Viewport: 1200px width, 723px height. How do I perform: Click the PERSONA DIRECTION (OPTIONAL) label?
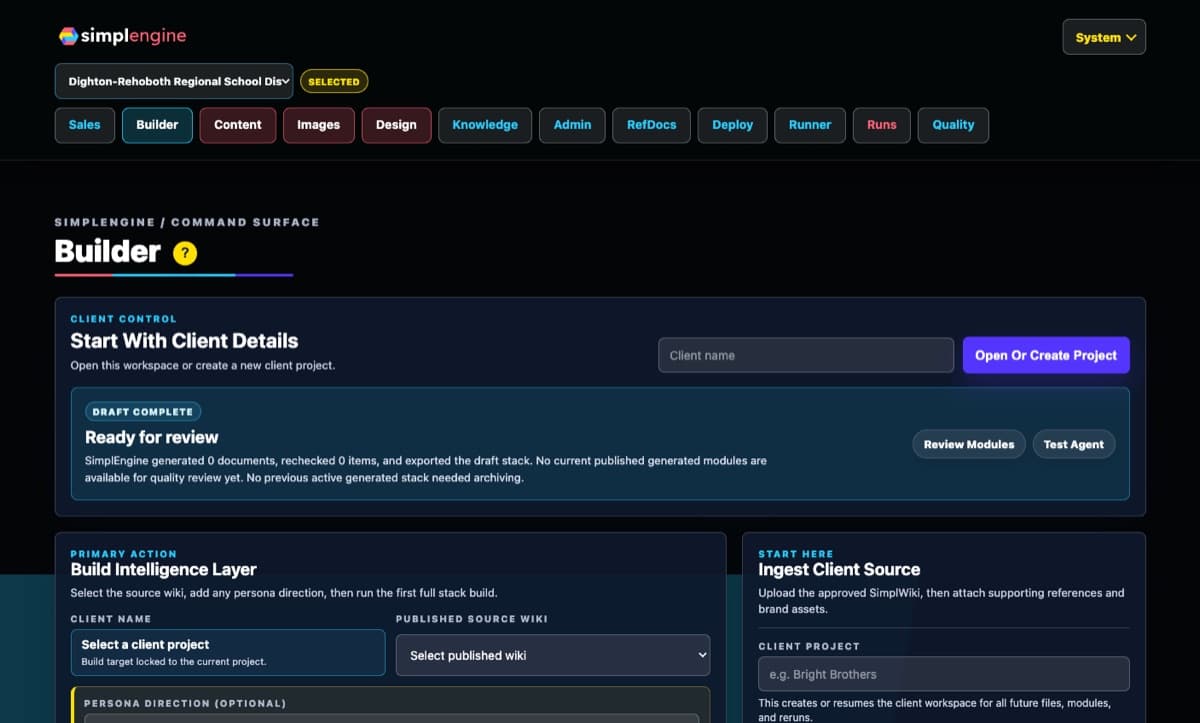(x=185, y=704)
